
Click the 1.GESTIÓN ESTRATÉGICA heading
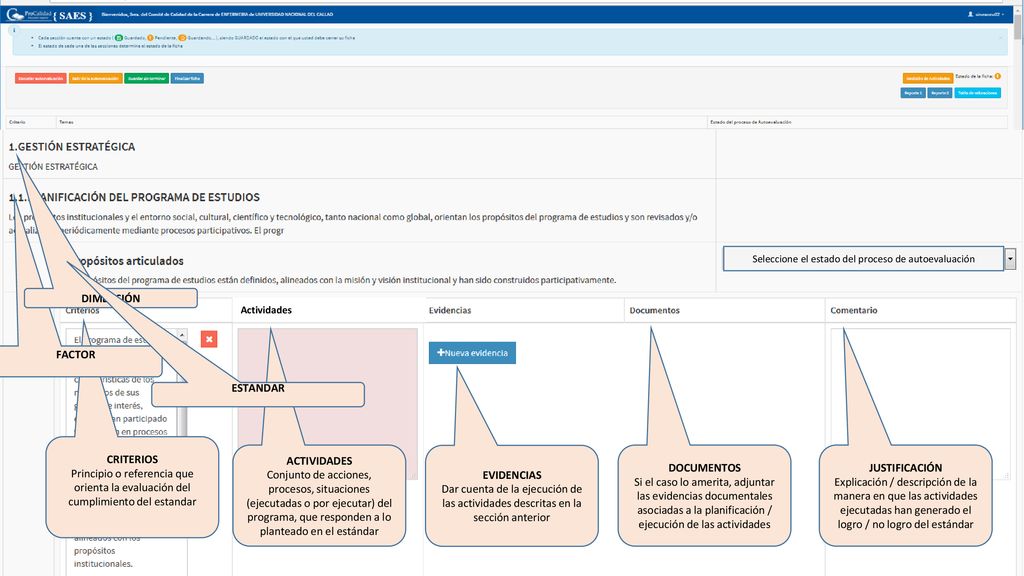(72, 147)
